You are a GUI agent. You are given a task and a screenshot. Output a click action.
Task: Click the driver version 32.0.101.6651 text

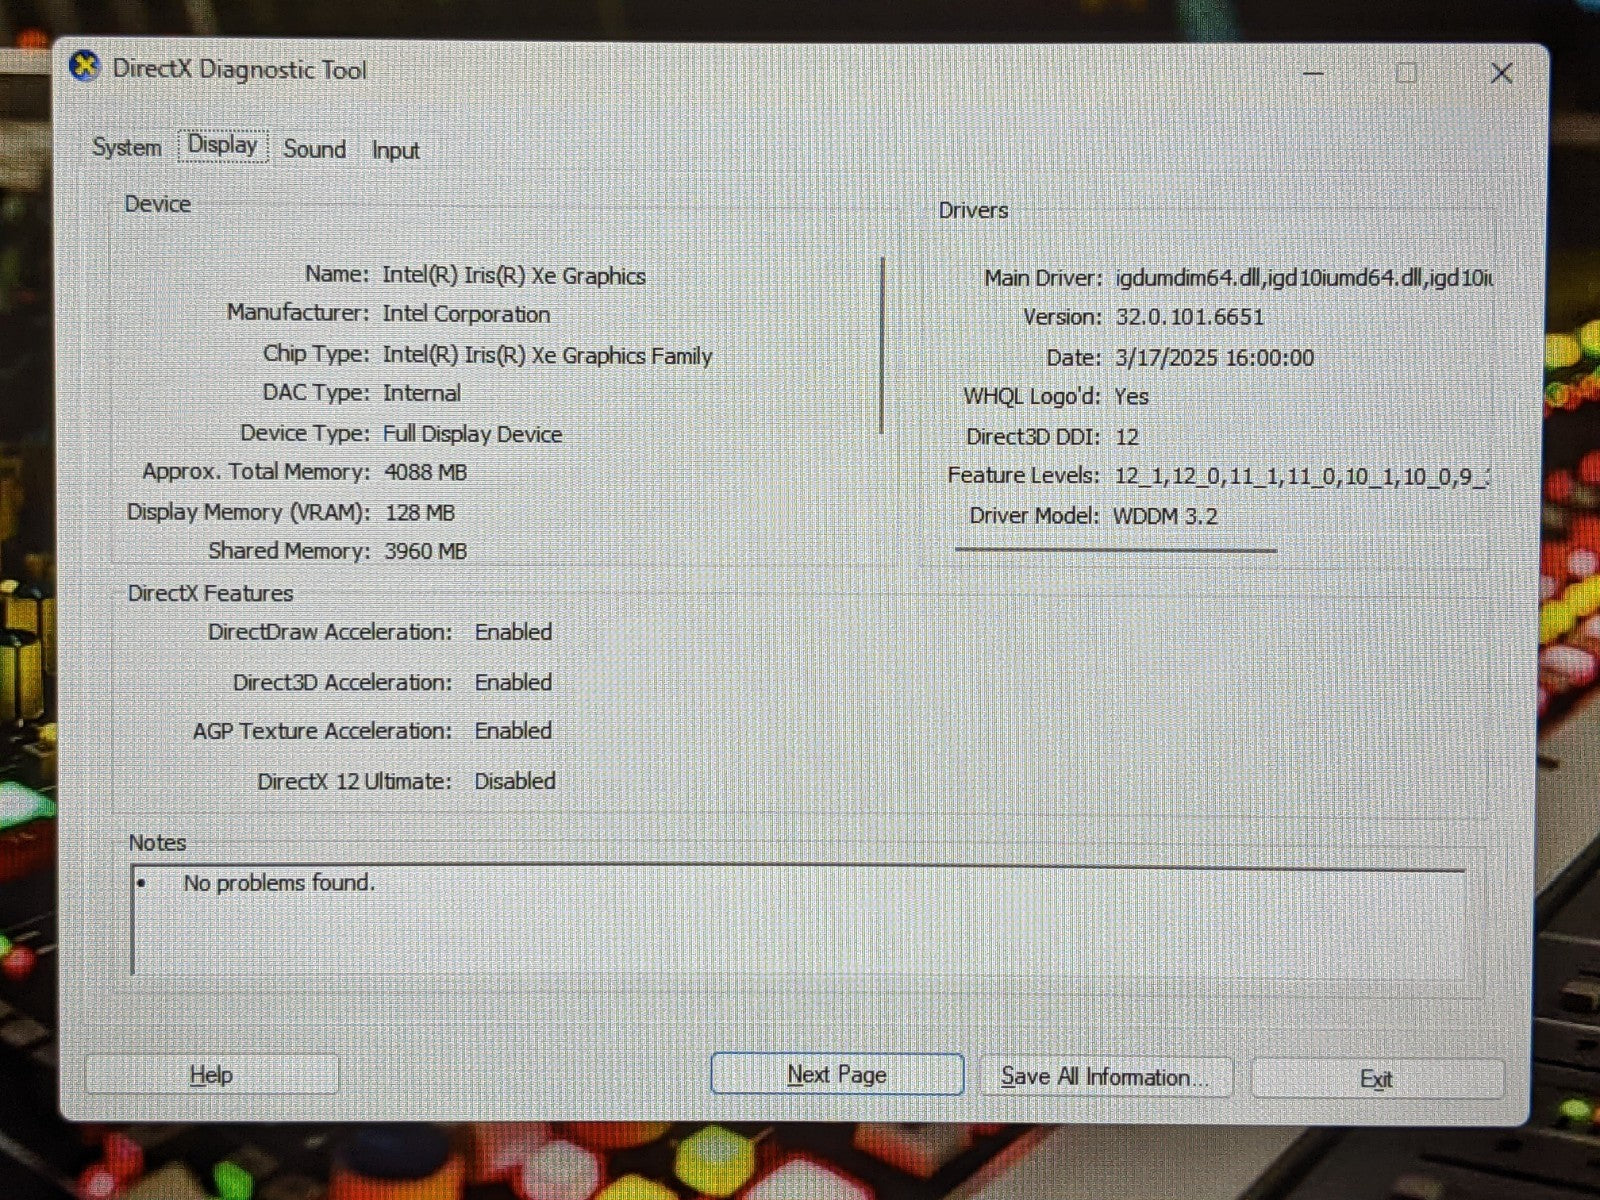click(1190, 317)
